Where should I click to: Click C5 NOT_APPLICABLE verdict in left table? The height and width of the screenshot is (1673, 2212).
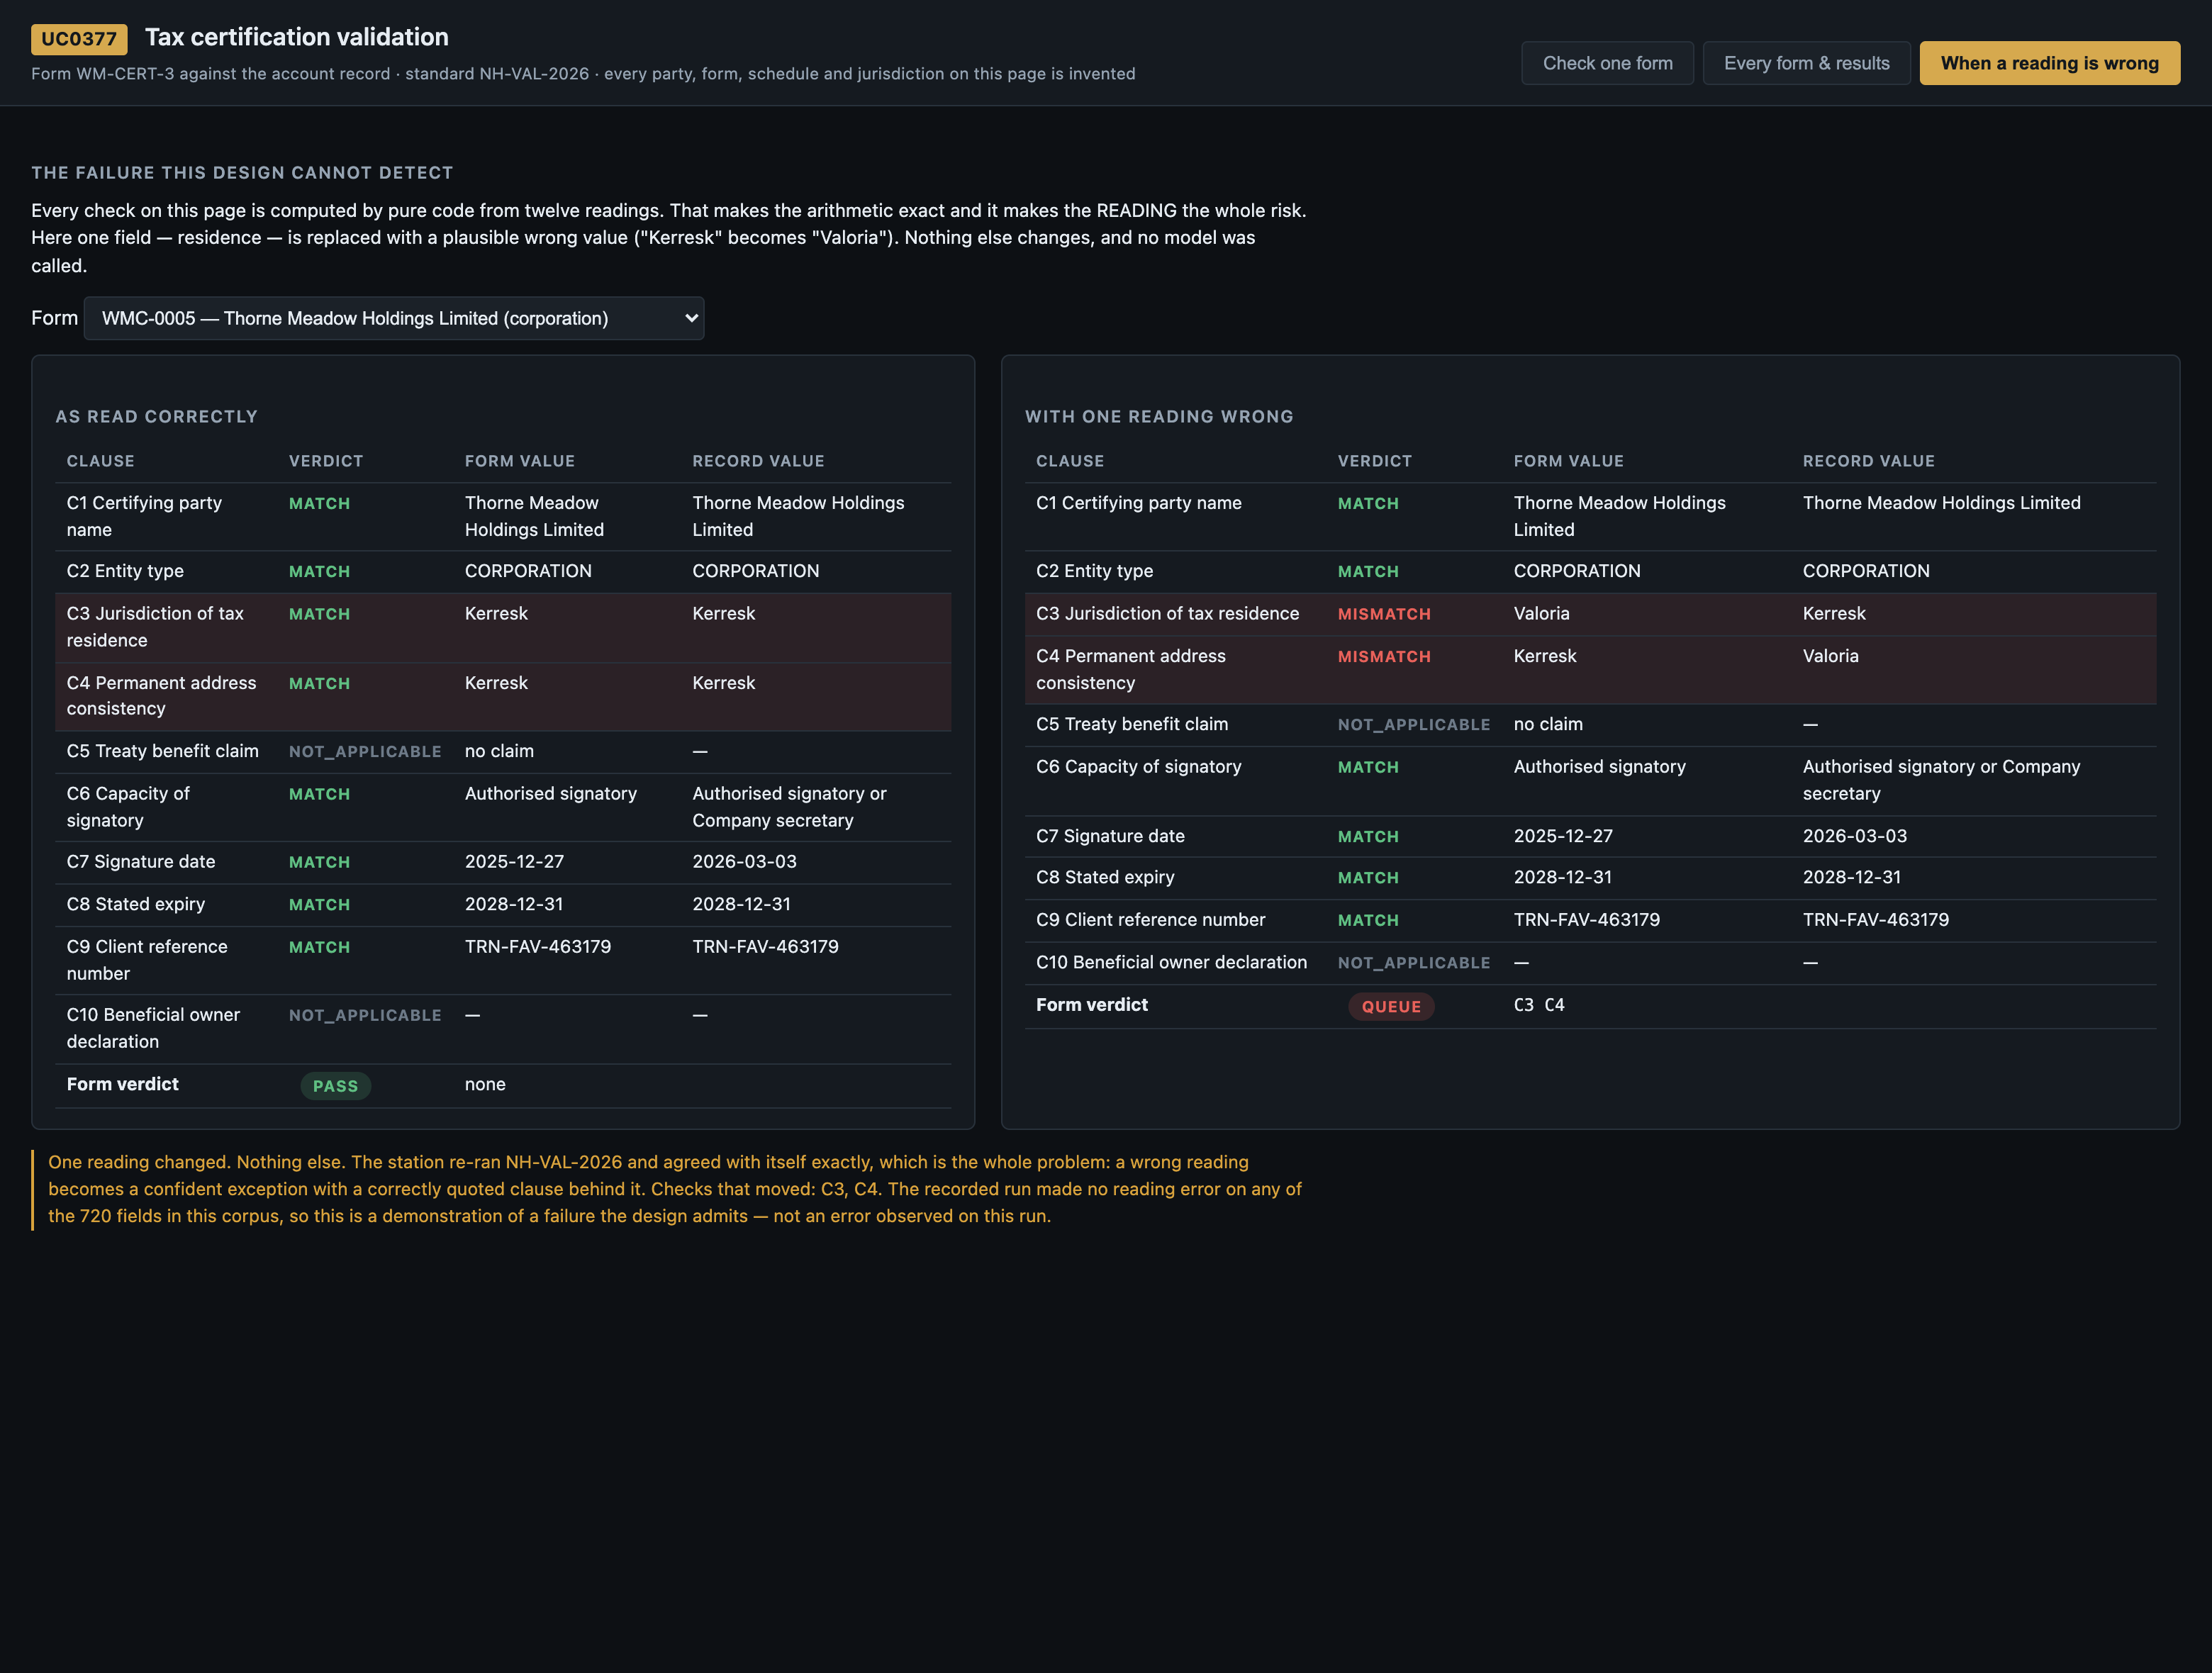pyautogui.click(x=365, y=752)
